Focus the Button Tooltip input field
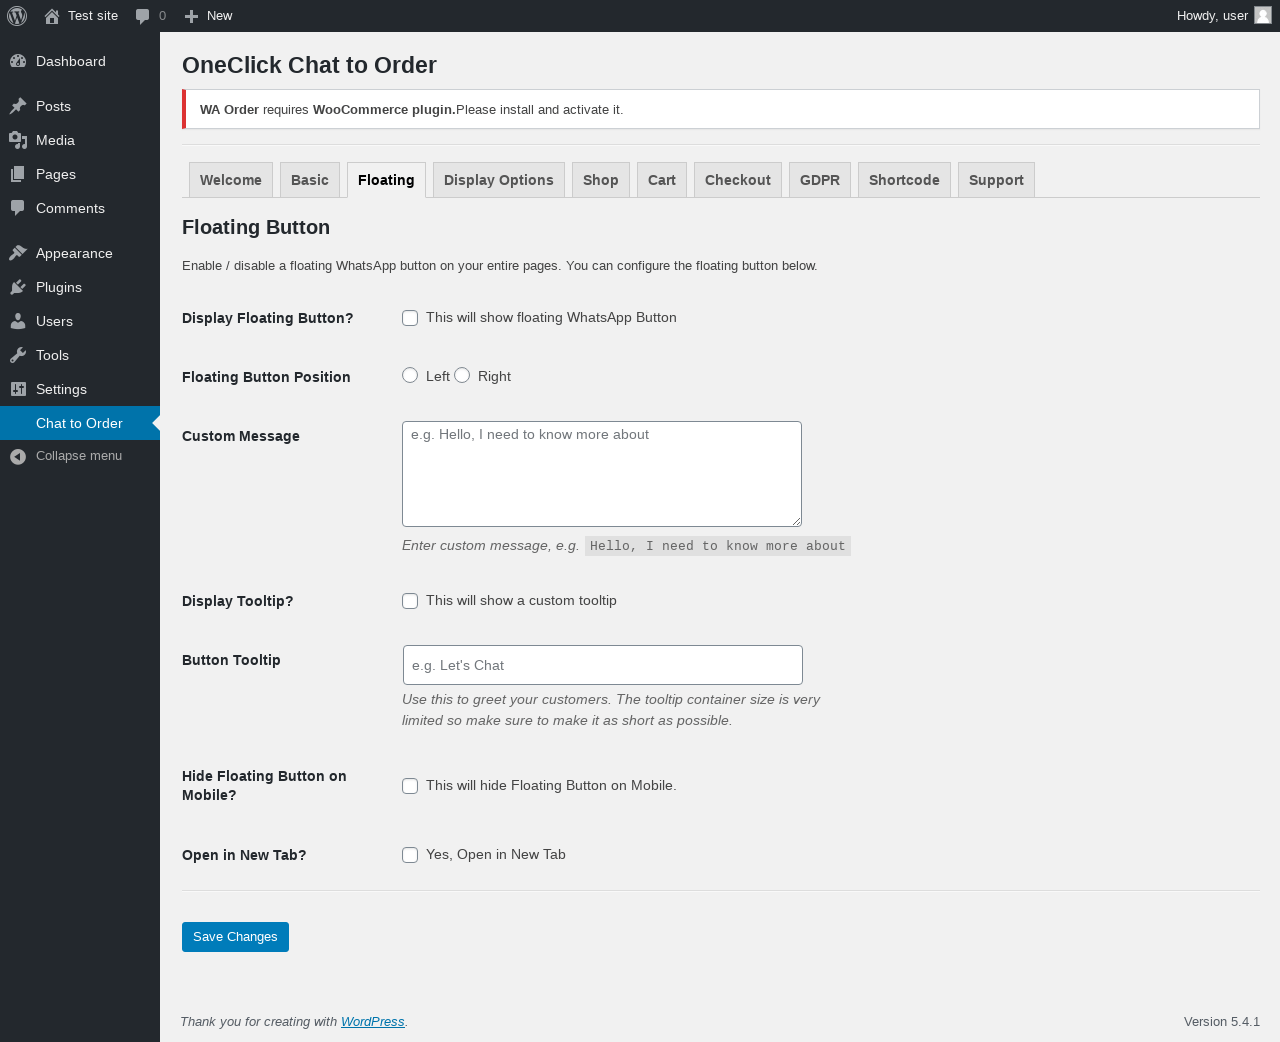 point(603,665)
